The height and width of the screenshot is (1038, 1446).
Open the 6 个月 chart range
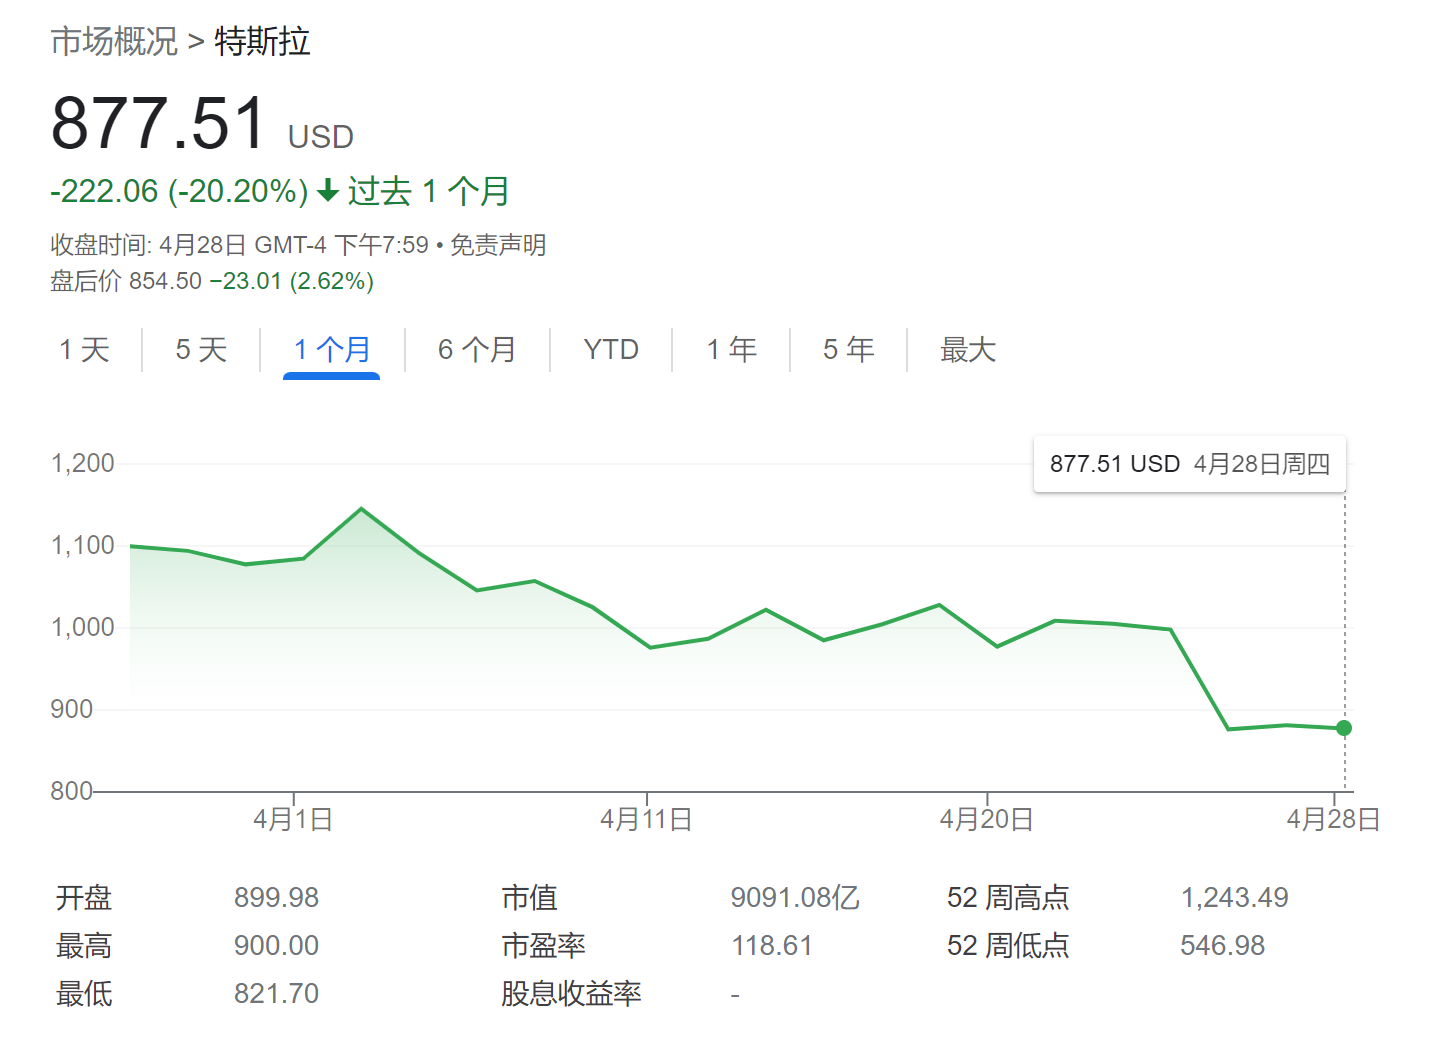pos(477,350)
